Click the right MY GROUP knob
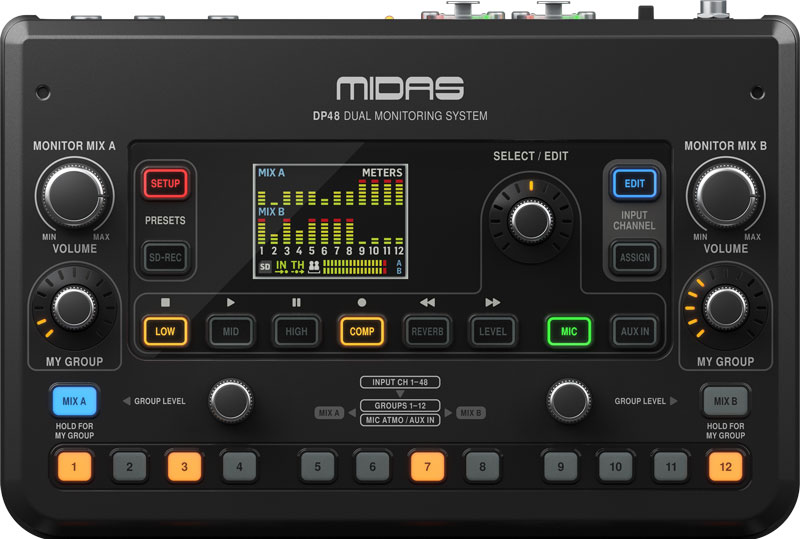The height and width of the screenshot is (539, 800). [x=726, y=308]
